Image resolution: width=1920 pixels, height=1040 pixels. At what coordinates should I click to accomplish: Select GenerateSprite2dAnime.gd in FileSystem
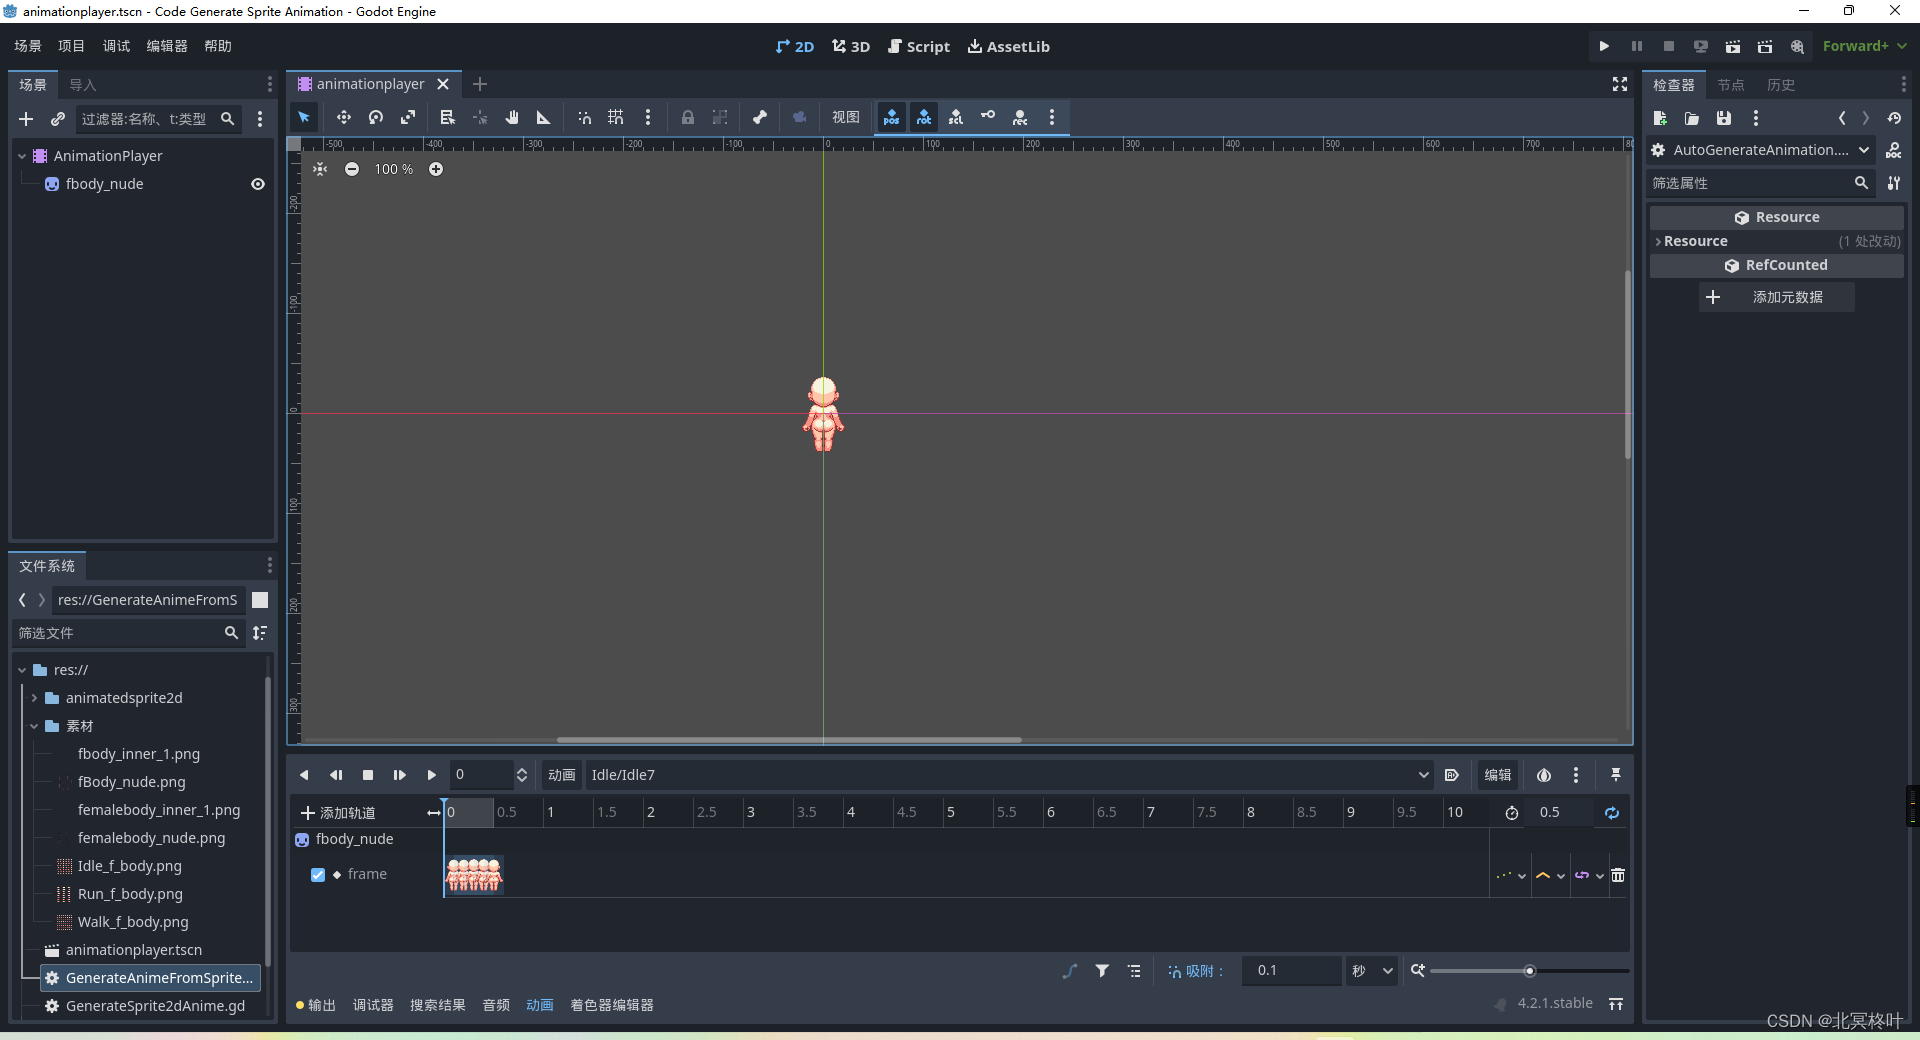(x=154, y=1006)
